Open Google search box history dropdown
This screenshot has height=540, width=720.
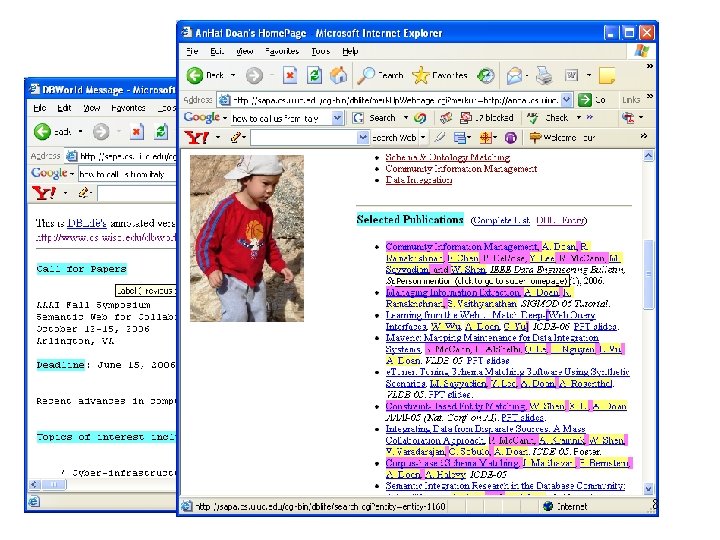click(338, 118)
